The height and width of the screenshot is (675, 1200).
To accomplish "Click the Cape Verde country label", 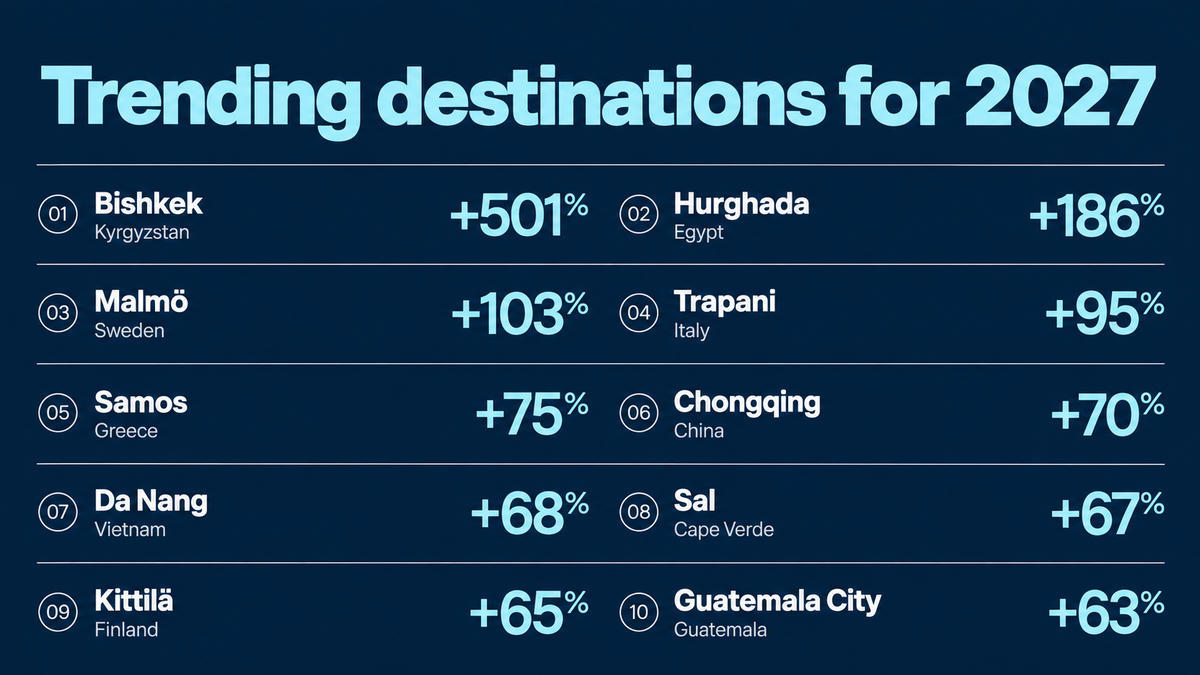I will click(x=724, y=530).
